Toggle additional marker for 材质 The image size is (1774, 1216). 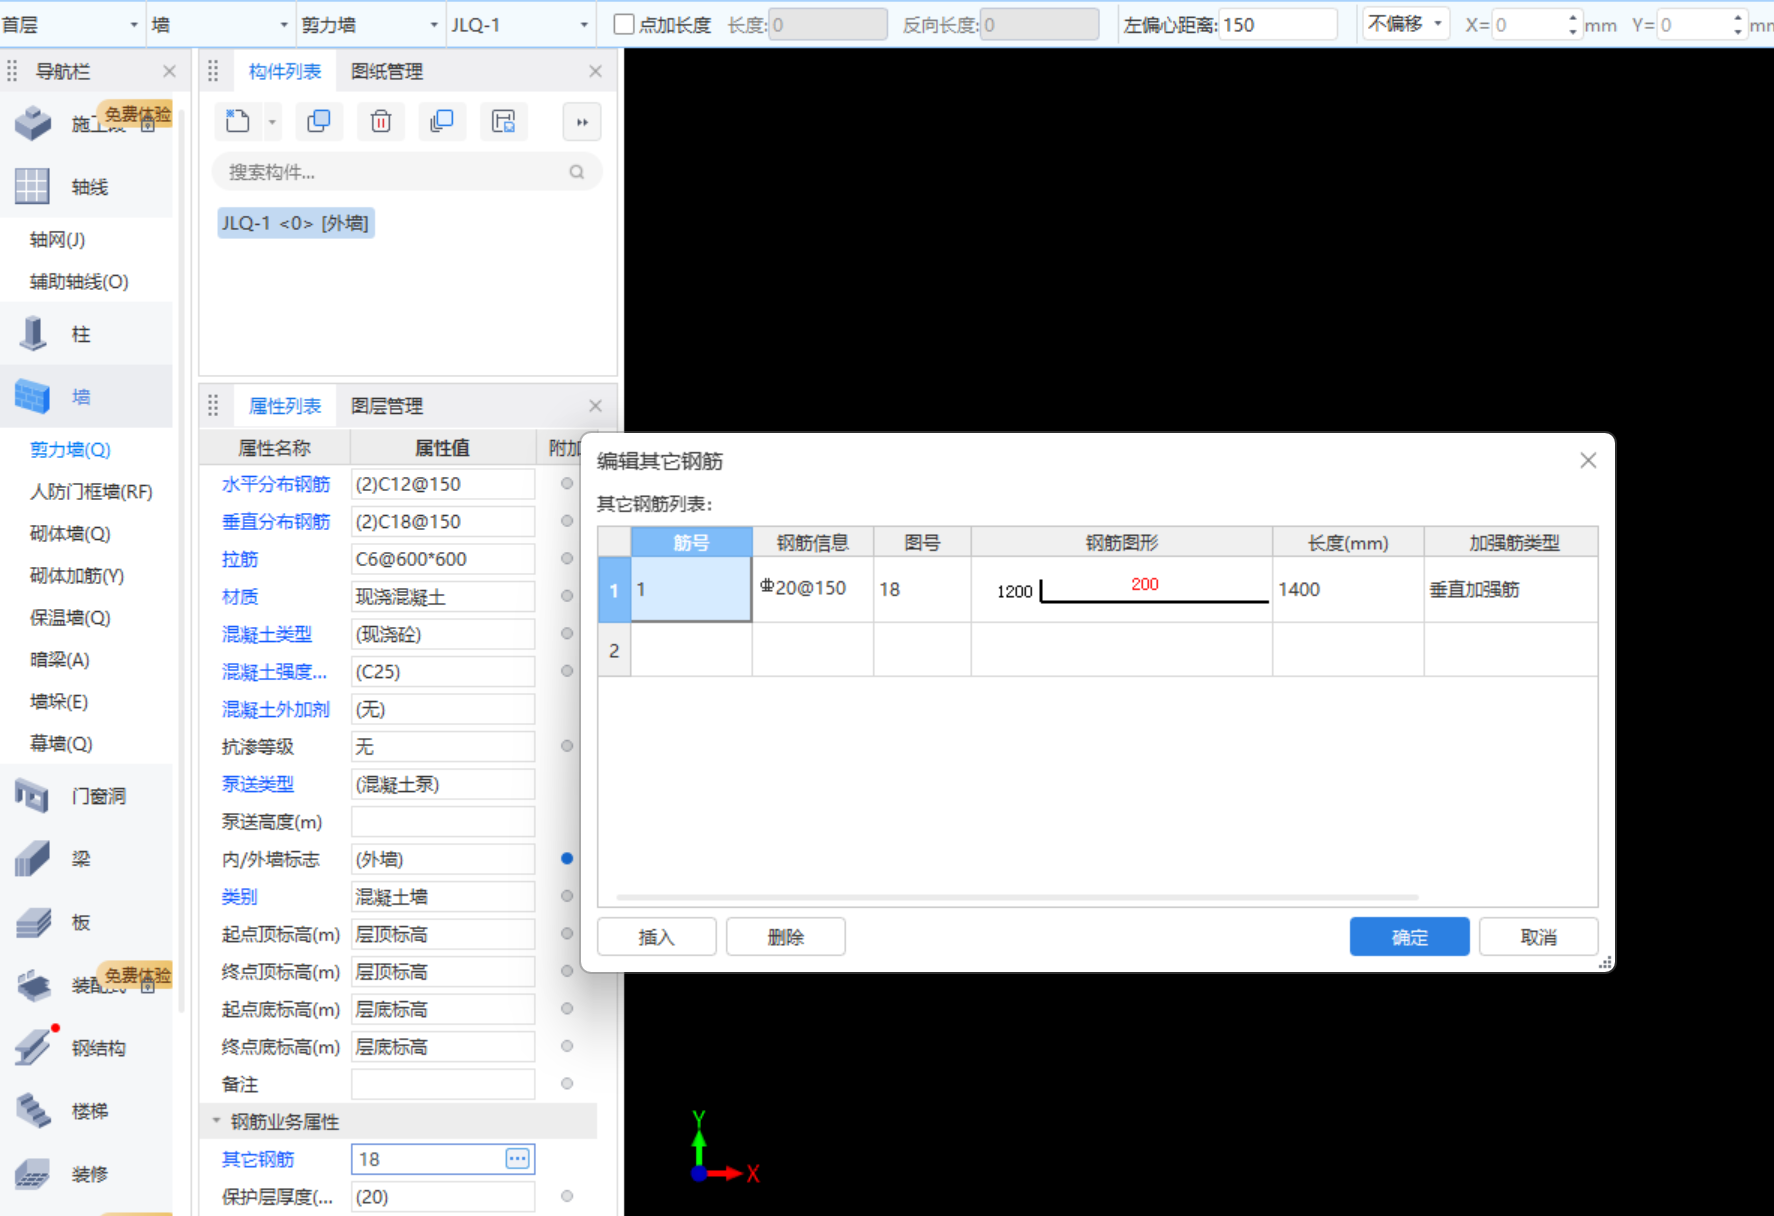point(567,596)
